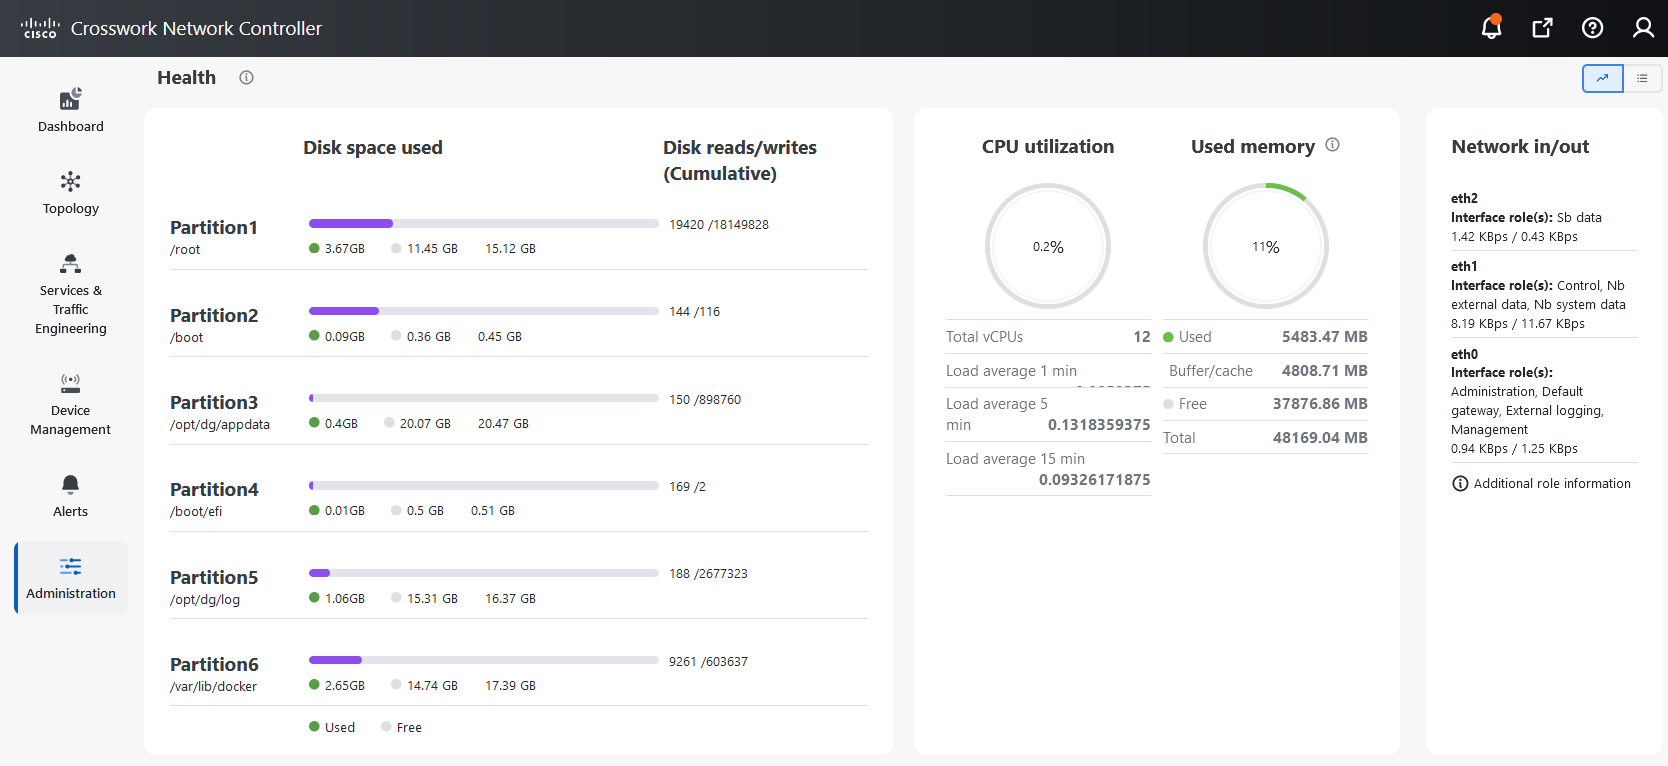The height and width of the screenshot is (766, 1668).
Task: Click the Total vCPUs value 12
Action: pos(1142,337)
